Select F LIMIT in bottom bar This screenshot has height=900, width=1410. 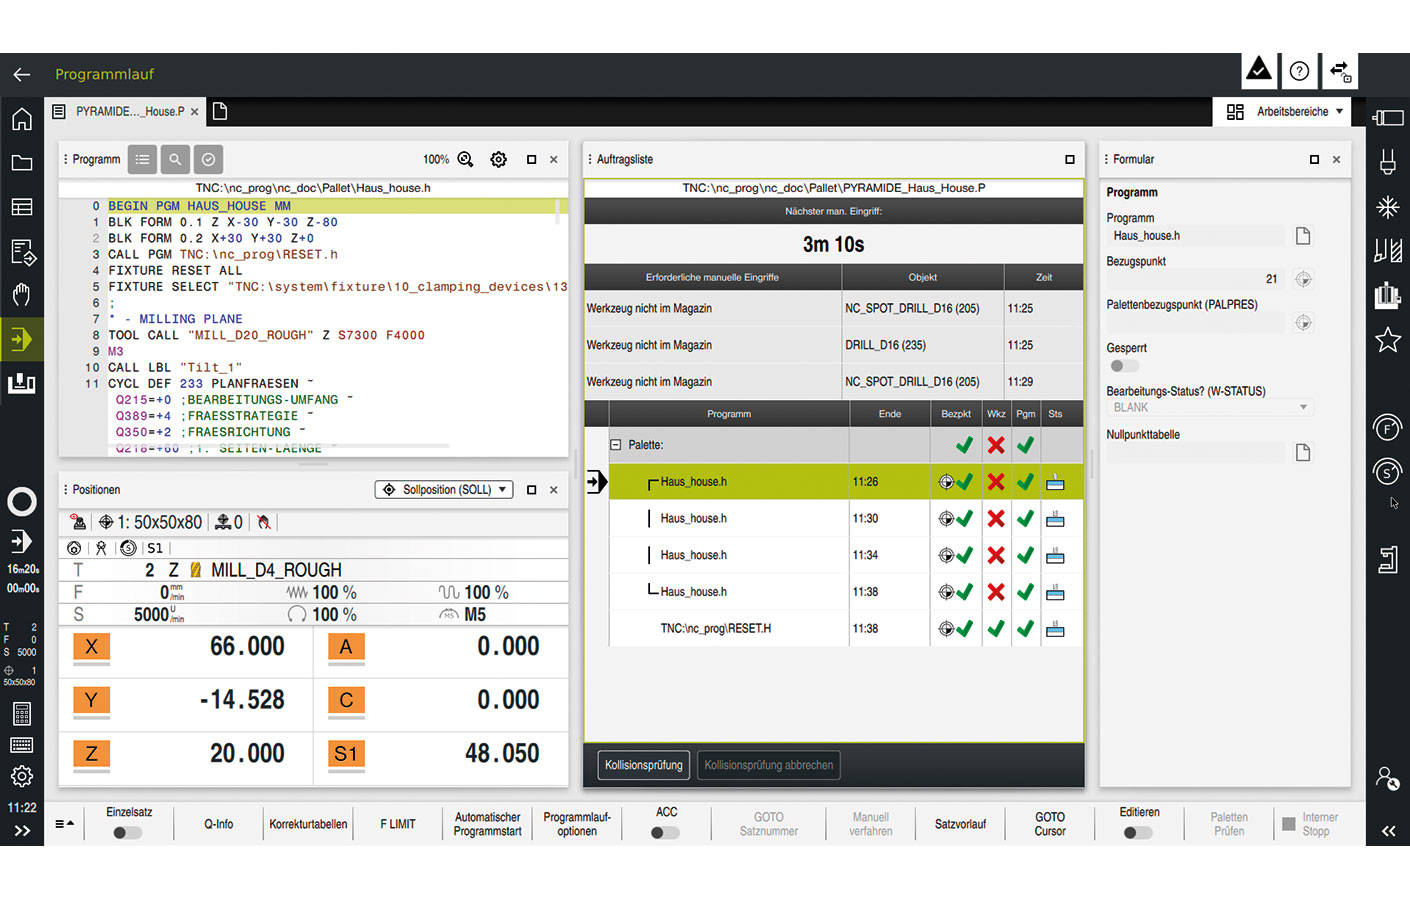(397, 824)
